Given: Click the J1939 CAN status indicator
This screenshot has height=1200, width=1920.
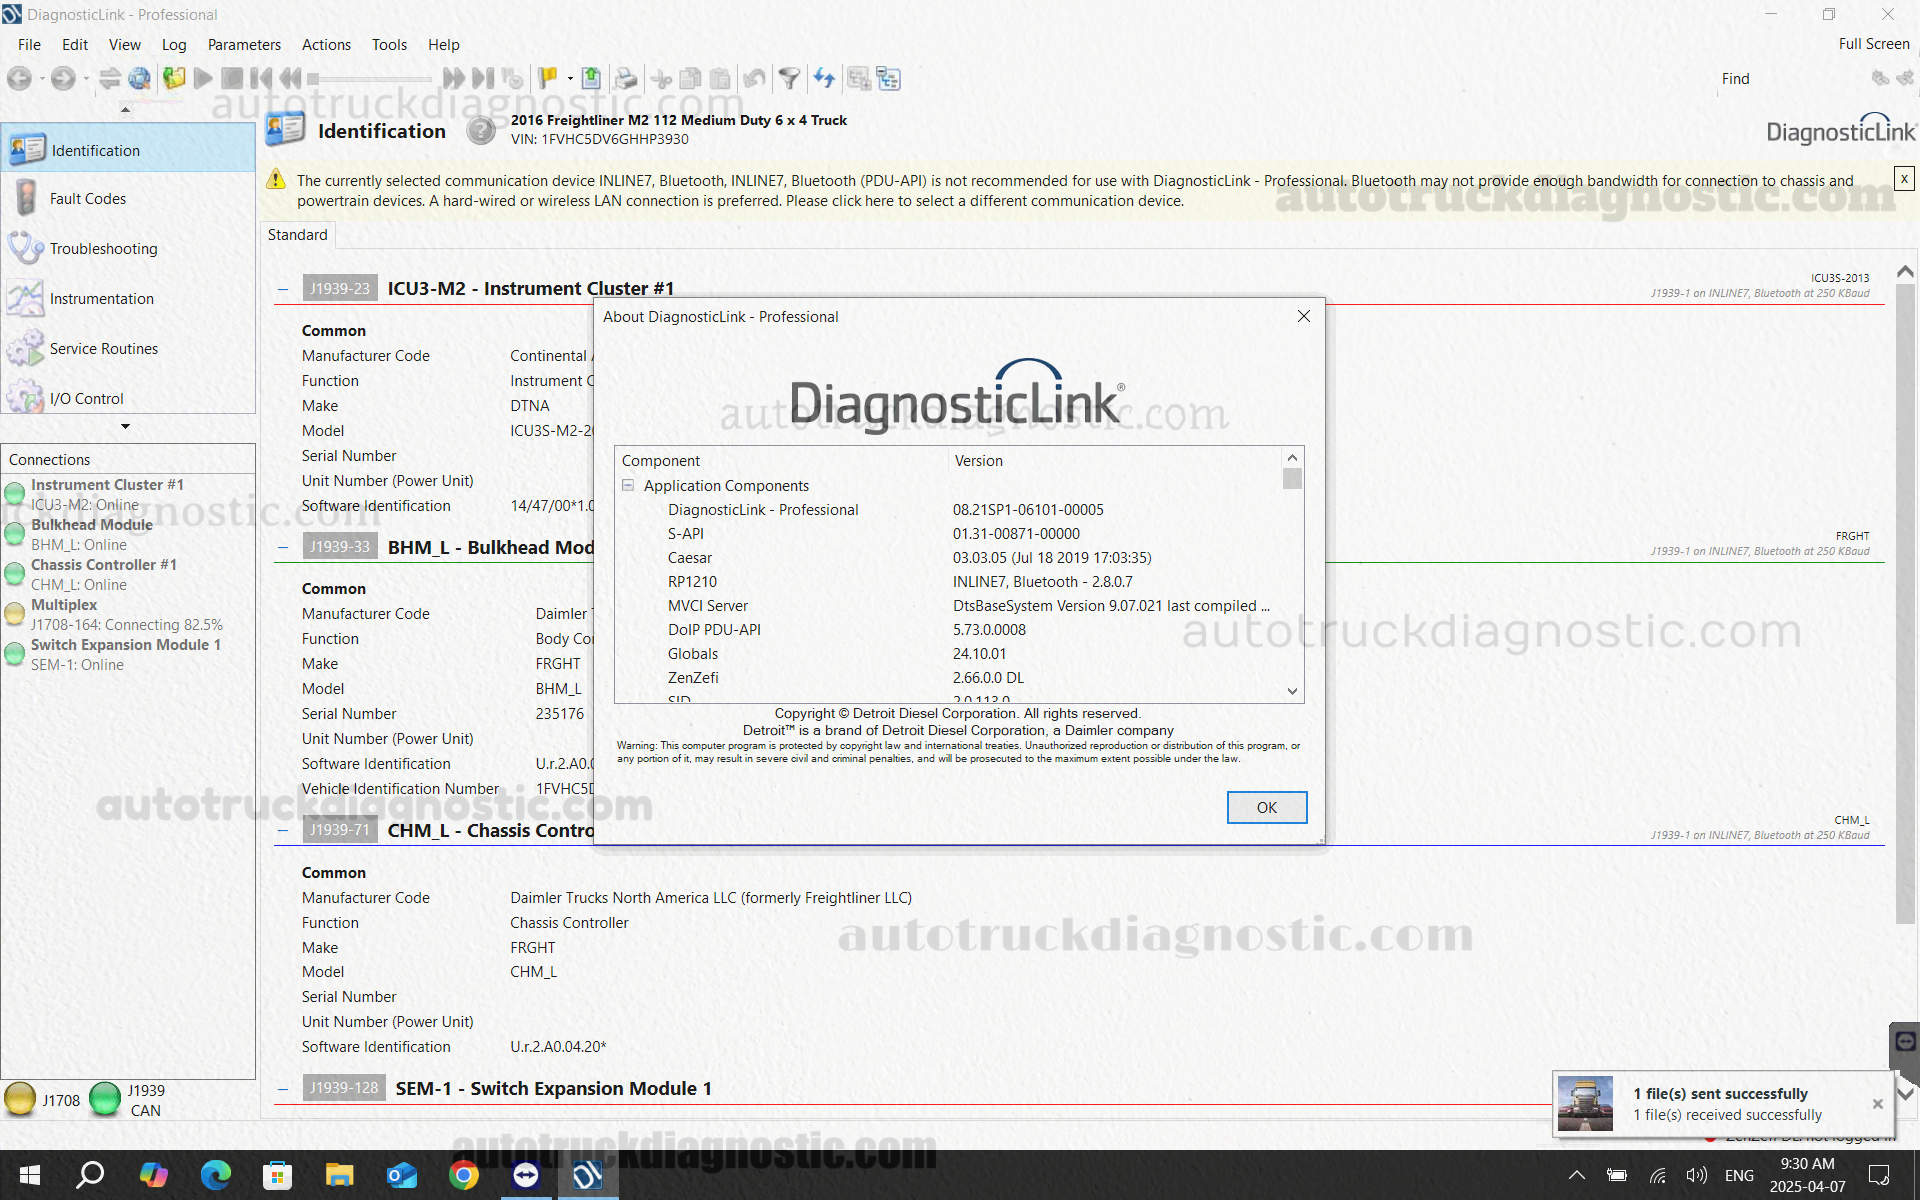Looking at the screenshot, I should [x=104, y=1098].
